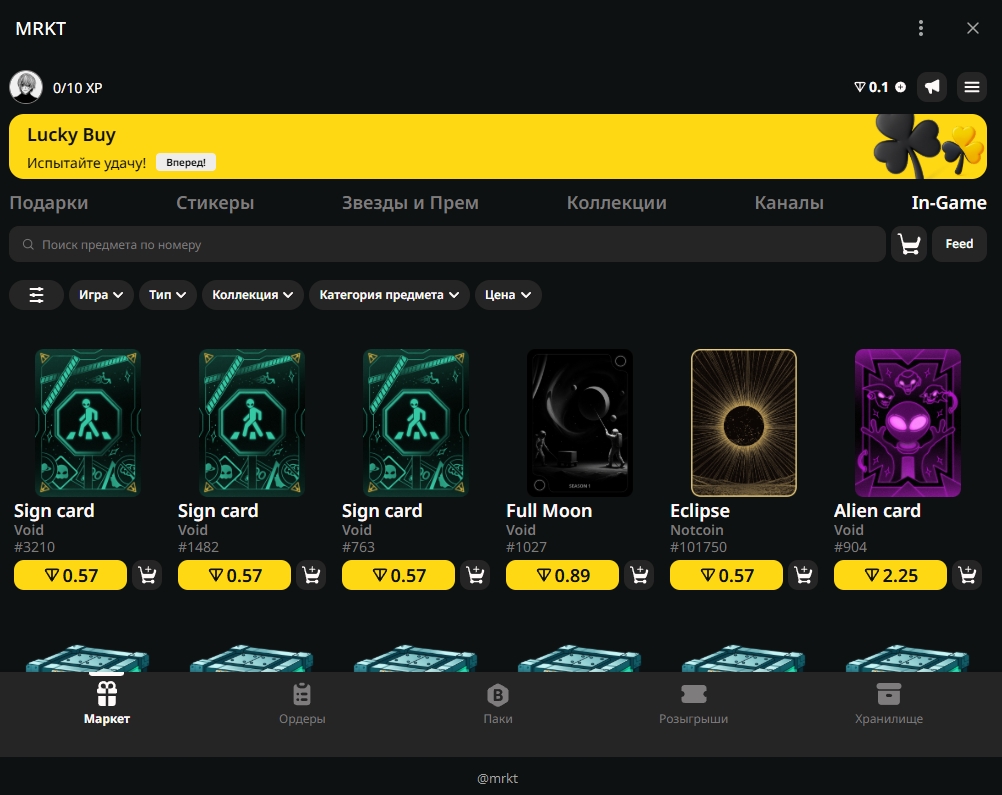Open the Eclipse card thumbnail
Image resolution: width=1002 pixels, height=795 pixels.
click(x=744, y=422)
